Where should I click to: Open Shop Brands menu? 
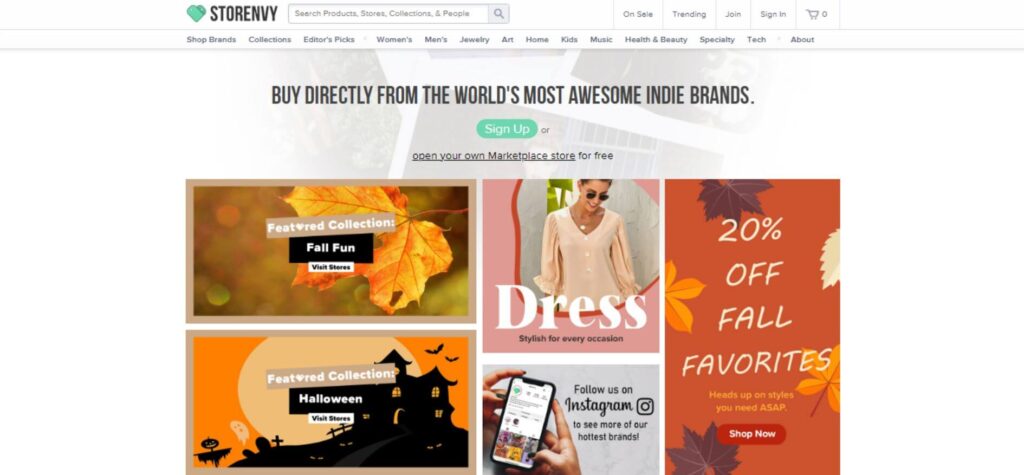pos(211,39)
